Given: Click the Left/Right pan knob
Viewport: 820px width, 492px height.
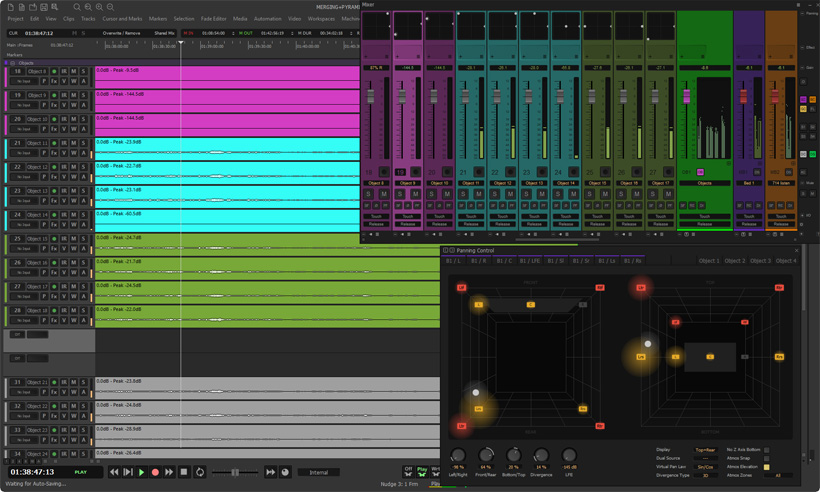Looking at the screenshot, I should coord(459,456).
